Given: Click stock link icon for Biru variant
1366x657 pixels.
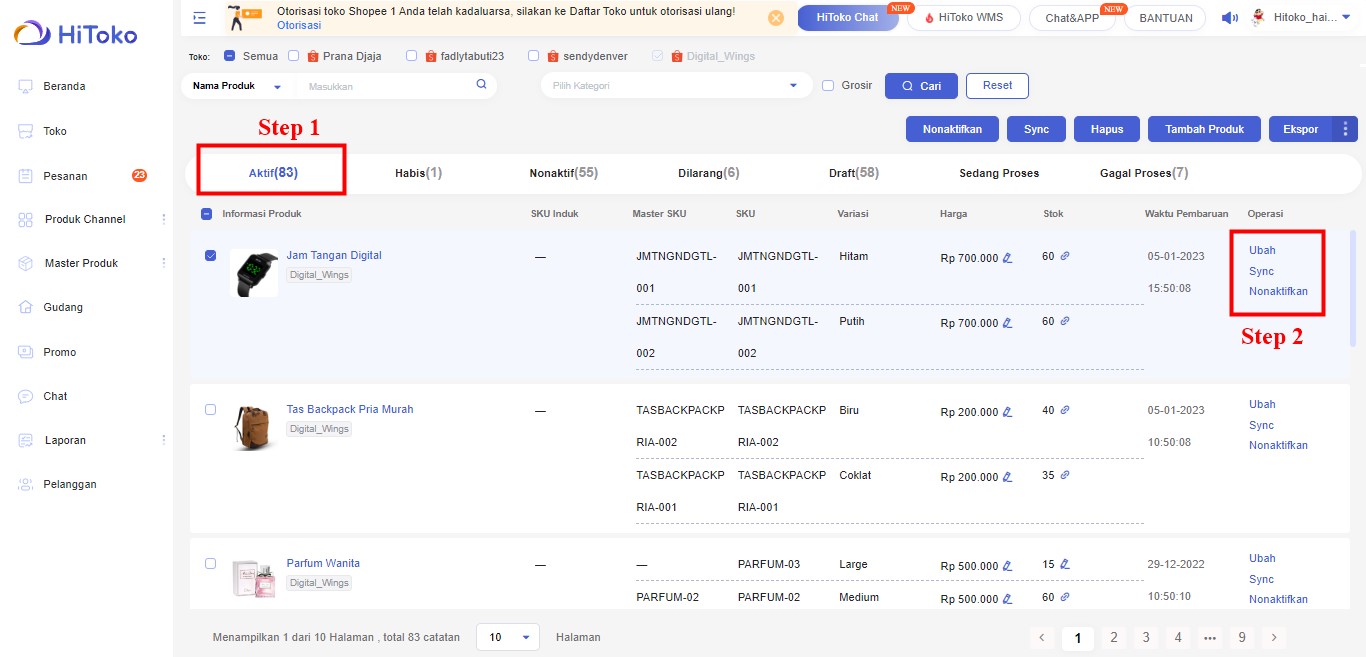Looking at the screenshot, I should 1065,410.
